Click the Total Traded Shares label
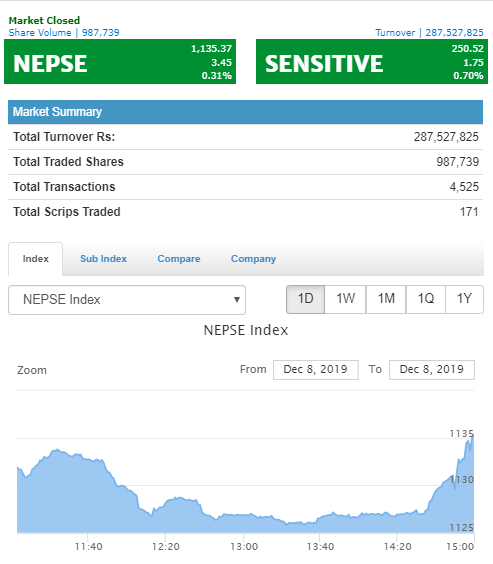Screen dimensions: 493x564 coord(68,162)
